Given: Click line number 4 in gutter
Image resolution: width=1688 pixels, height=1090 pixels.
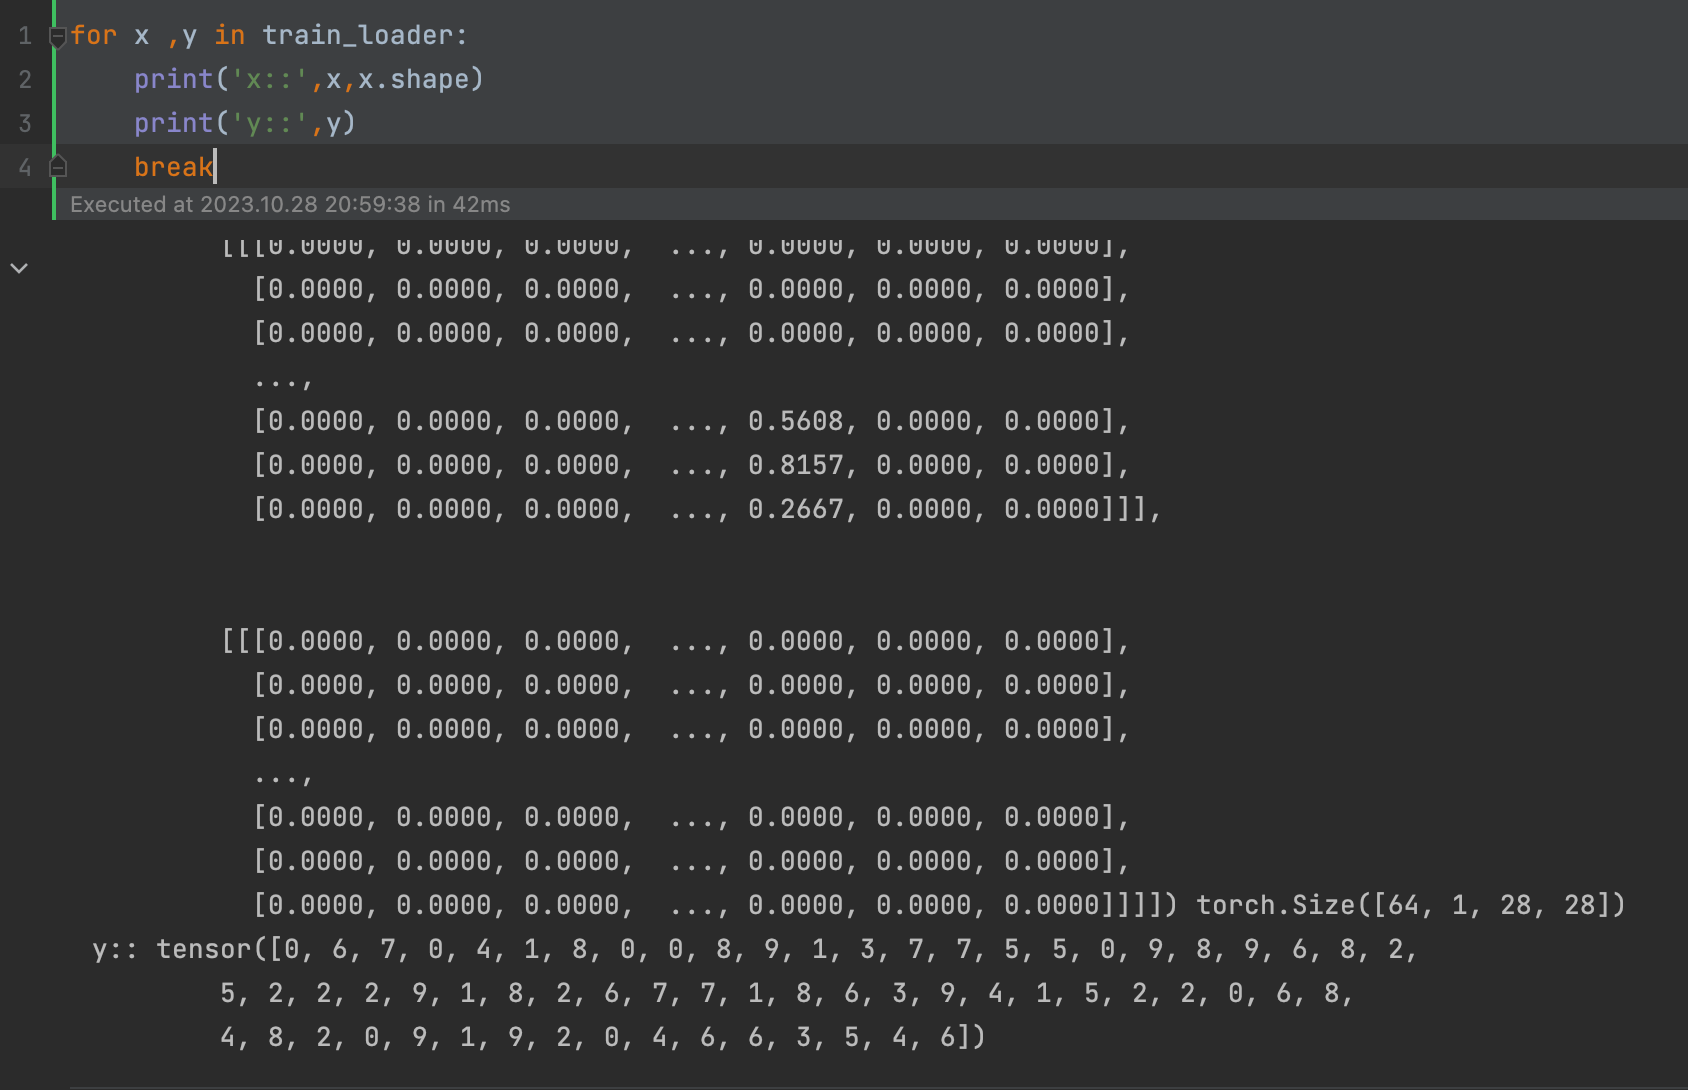Looking at the screenshot, I should click(25, 167).
